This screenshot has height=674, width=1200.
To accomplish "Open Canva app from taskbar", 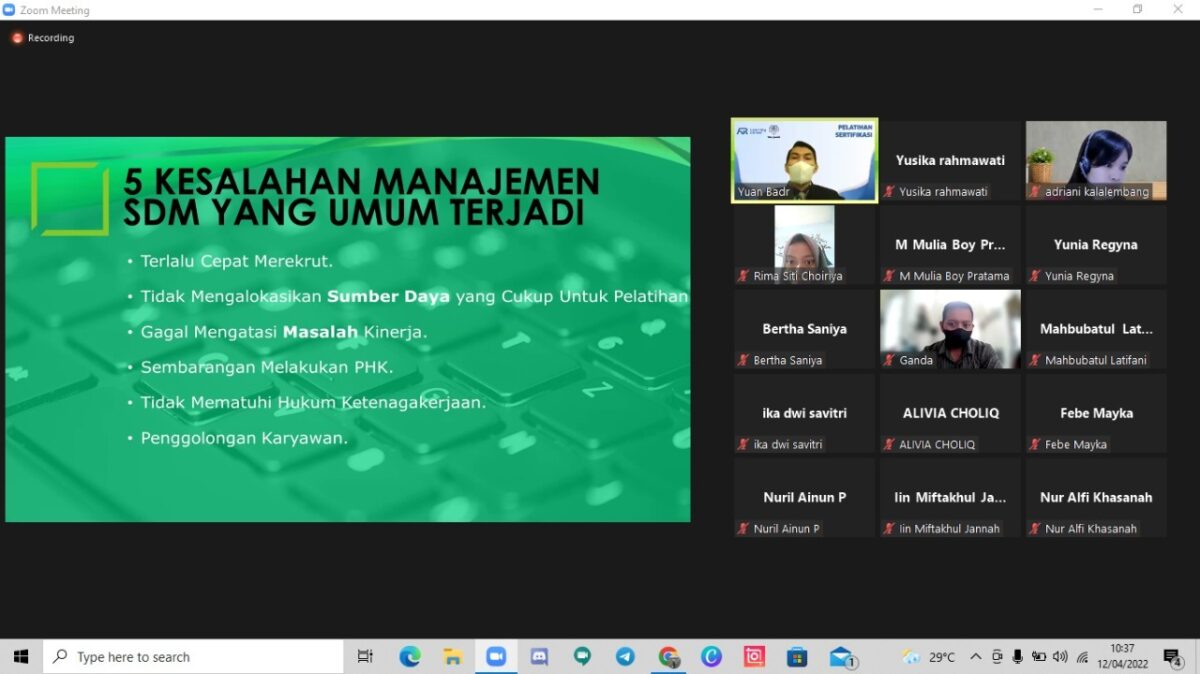I will [x=711, y=657].
